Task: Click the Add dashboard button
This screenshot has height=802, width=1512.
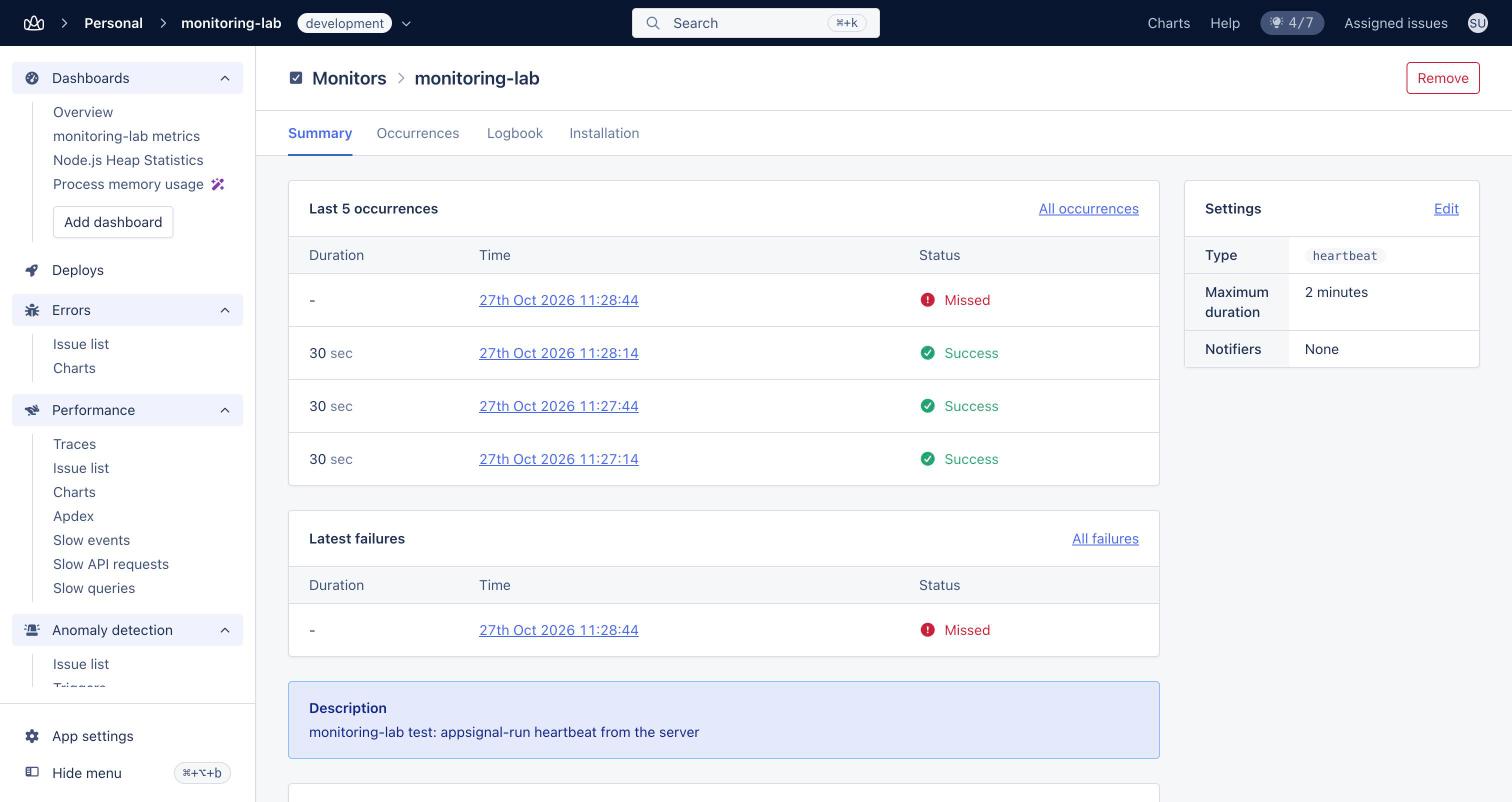Action: (x=113, y=222)
